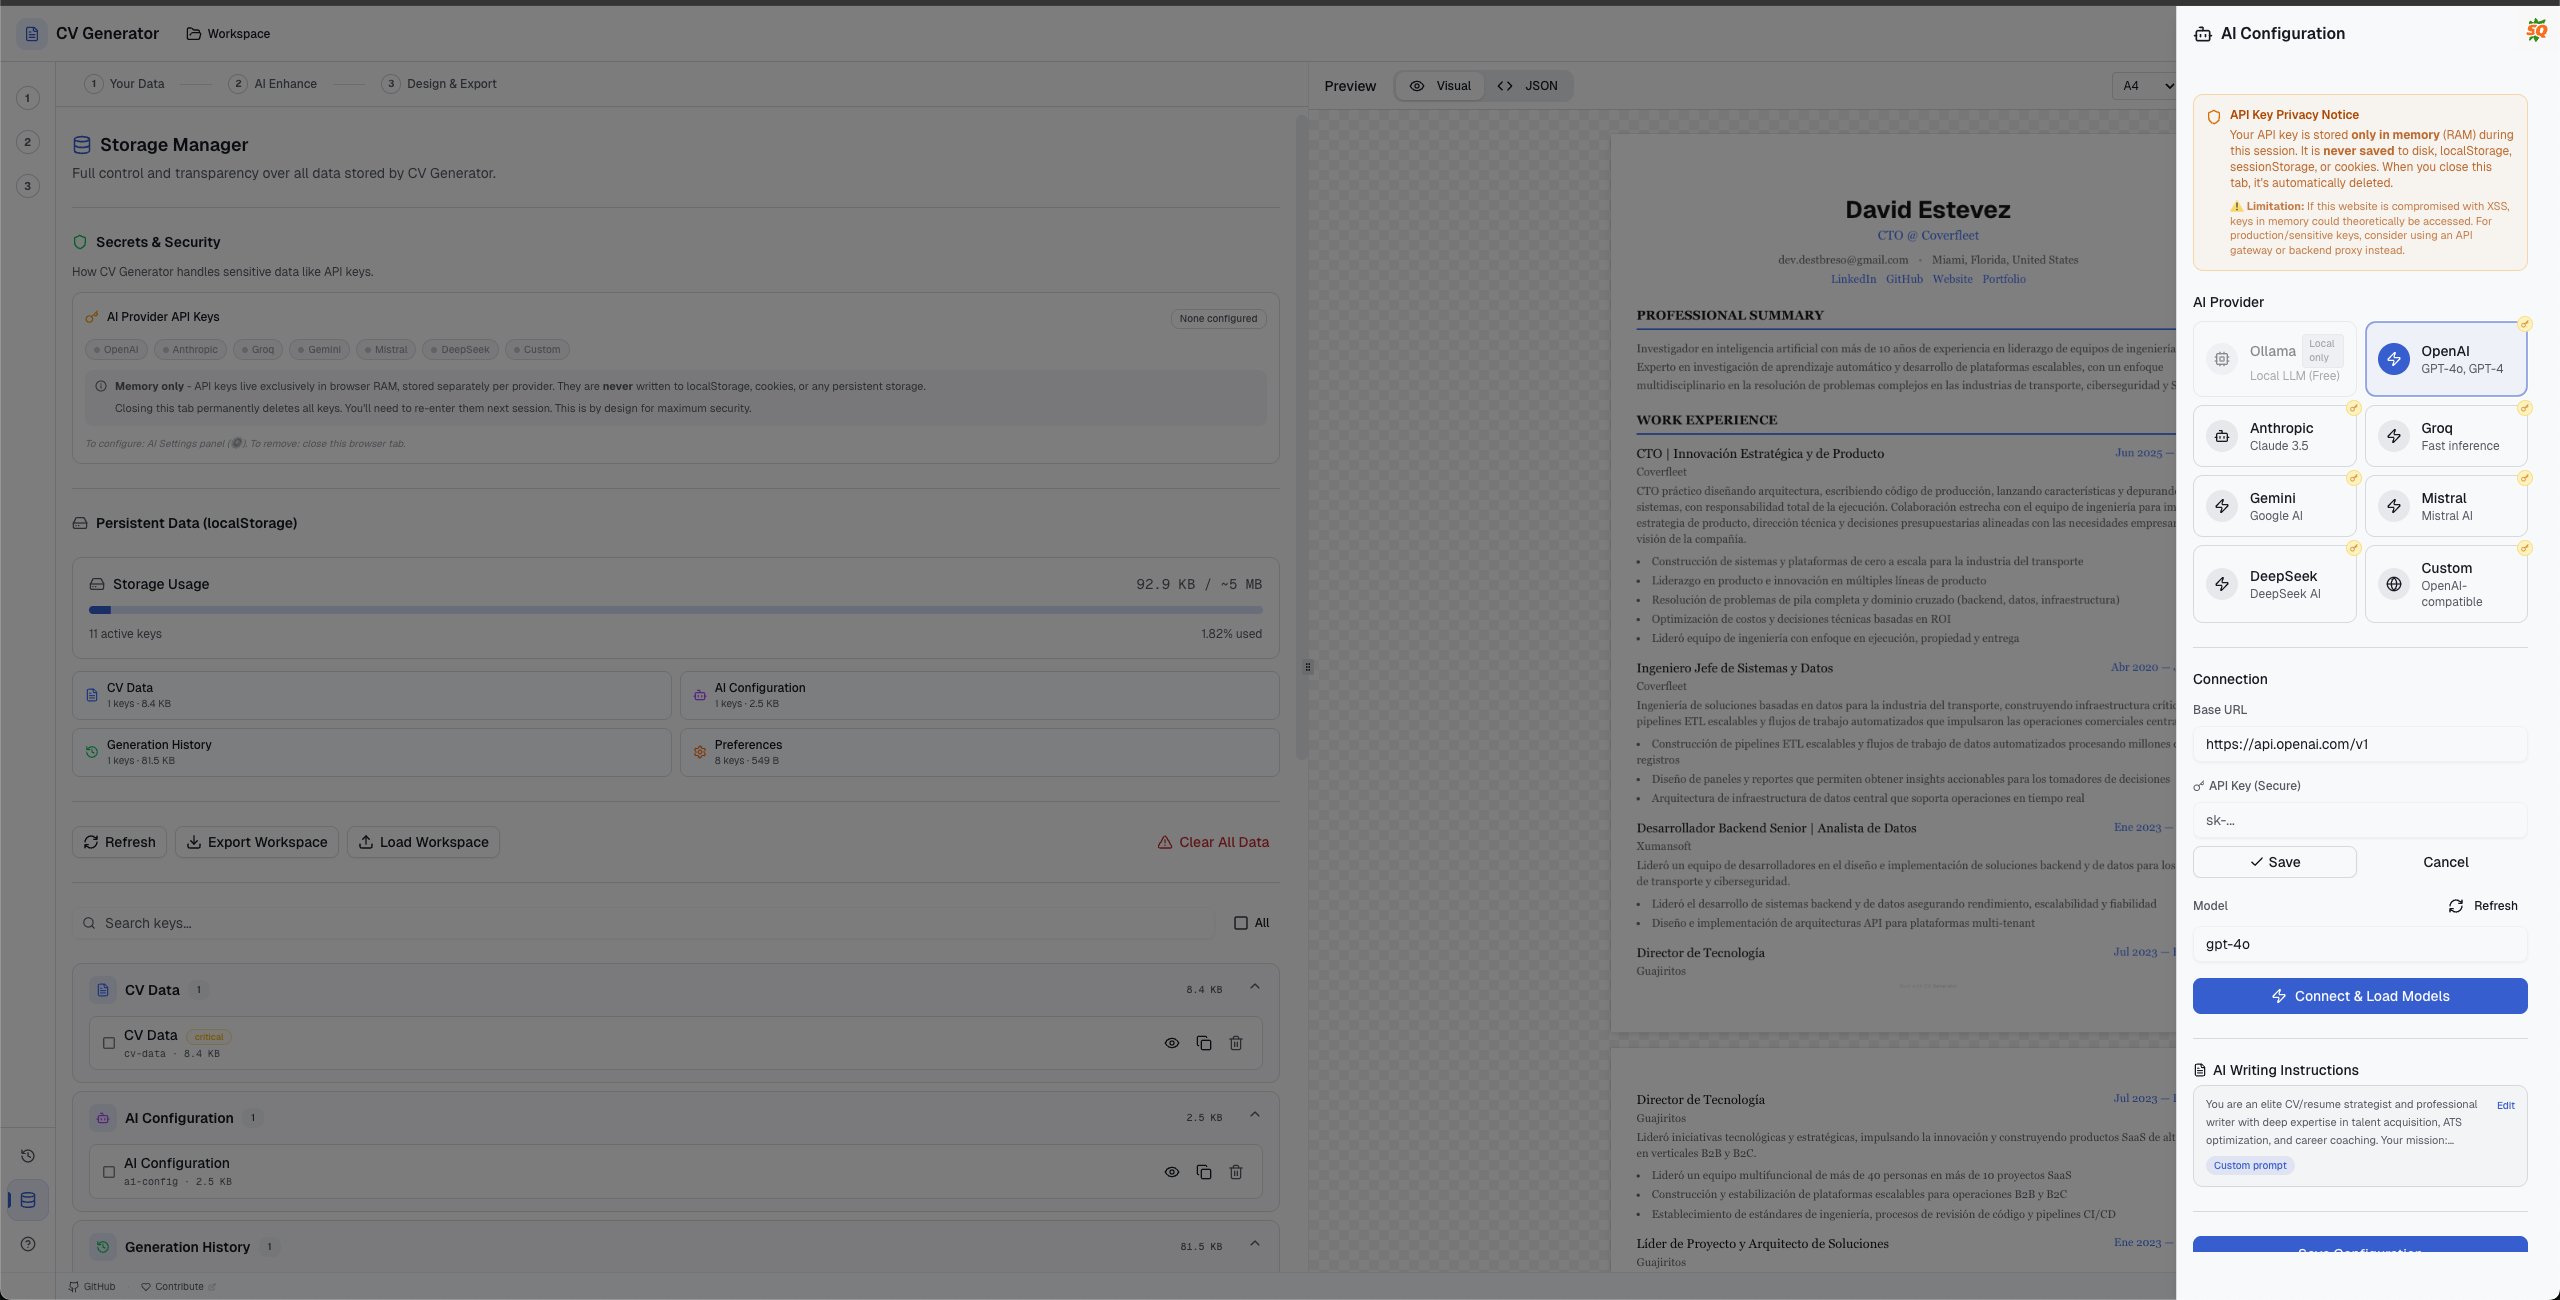This screenshot has width=2560, height=1300.
Task: Open the Storage Manager sidebar icon
Action: point(27,1200)
